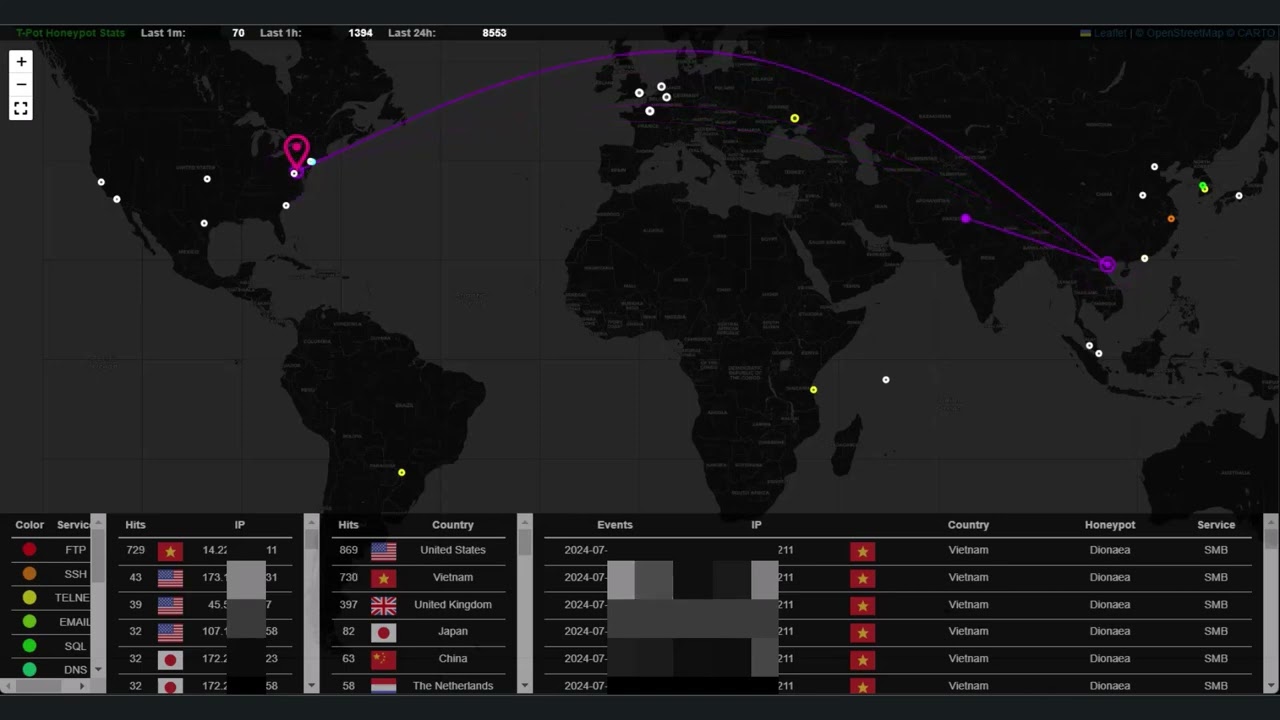Click the DNS color dot
Image resolution: width=1280 pixels, height=720 pixels.
tap(29, 669)
